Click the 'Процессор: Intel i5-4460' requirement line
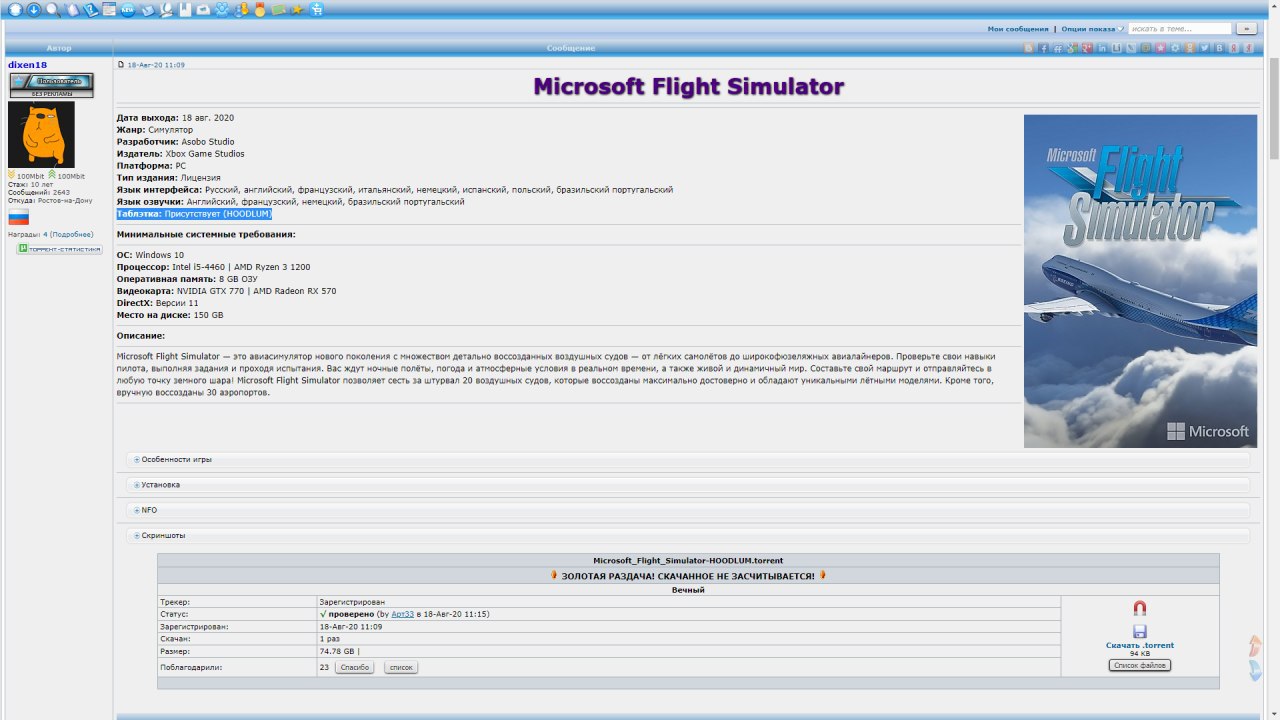The width and height of the screenshot is (1280, 720). (213, 267)
